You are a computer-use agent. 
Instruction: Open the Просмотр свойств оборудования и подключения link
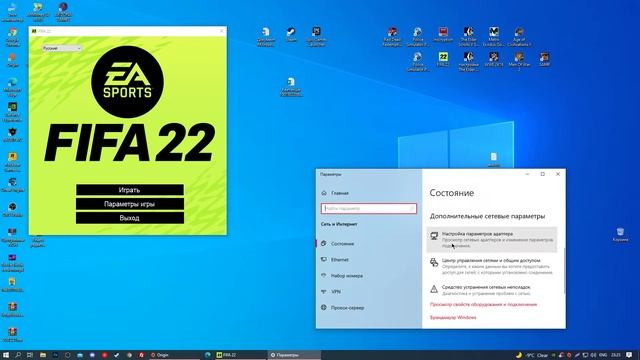point(483,304)
